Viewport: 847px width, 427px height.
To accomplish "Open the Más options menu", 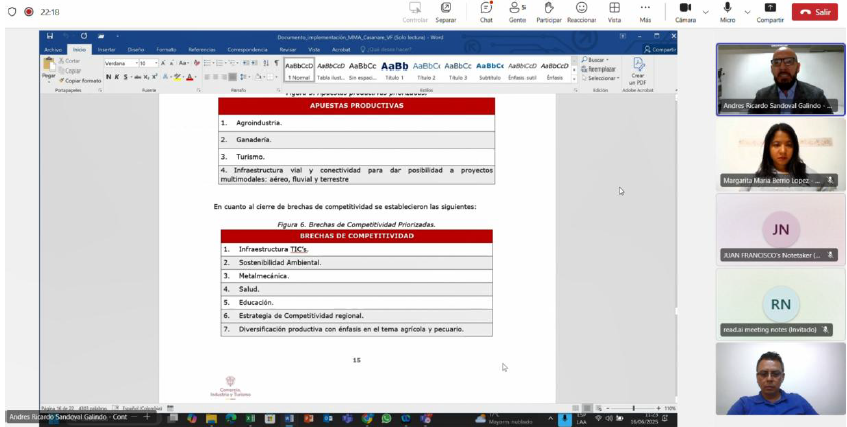I will (x=645, y=9).
